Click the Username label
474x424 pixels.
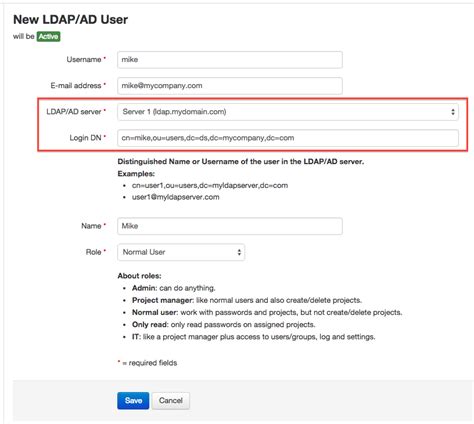84,59
